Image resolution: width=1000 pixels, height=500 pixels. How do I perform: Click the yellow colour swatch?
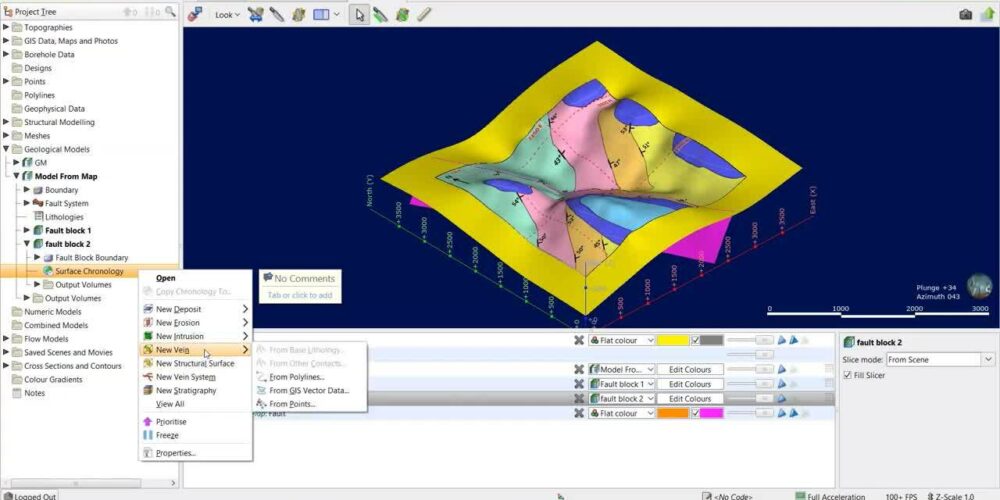pyautogui.click(x=673, y=341)
